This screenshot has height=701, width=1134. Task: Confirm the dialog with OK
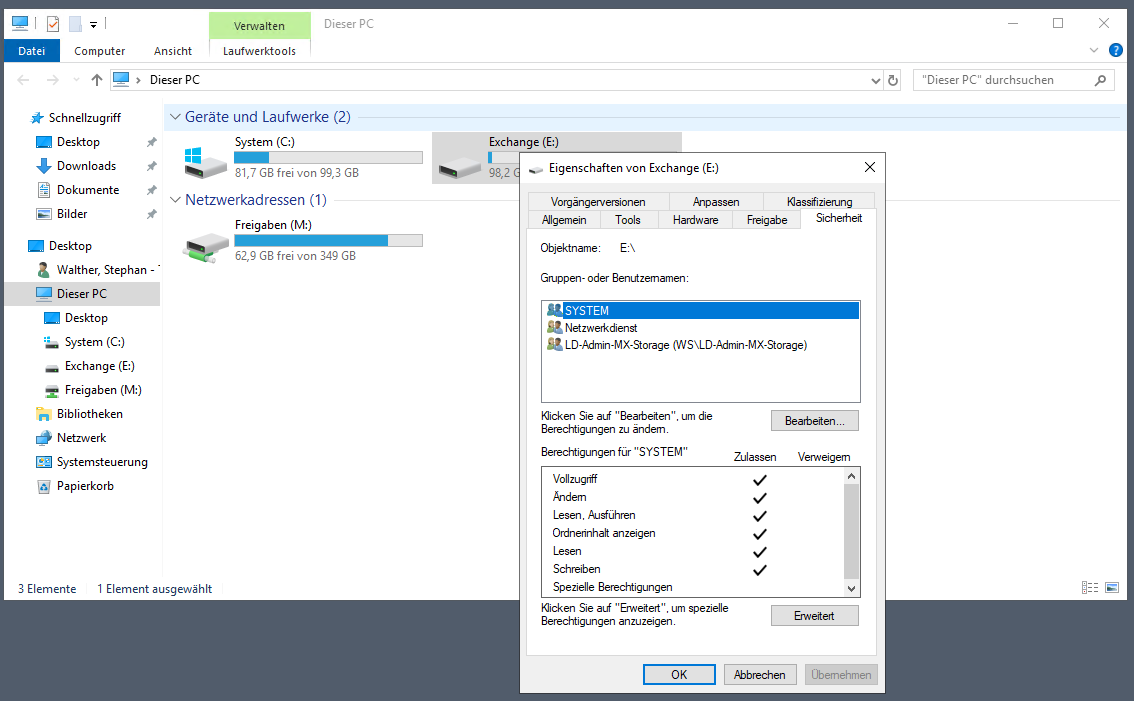click(679, 674)
